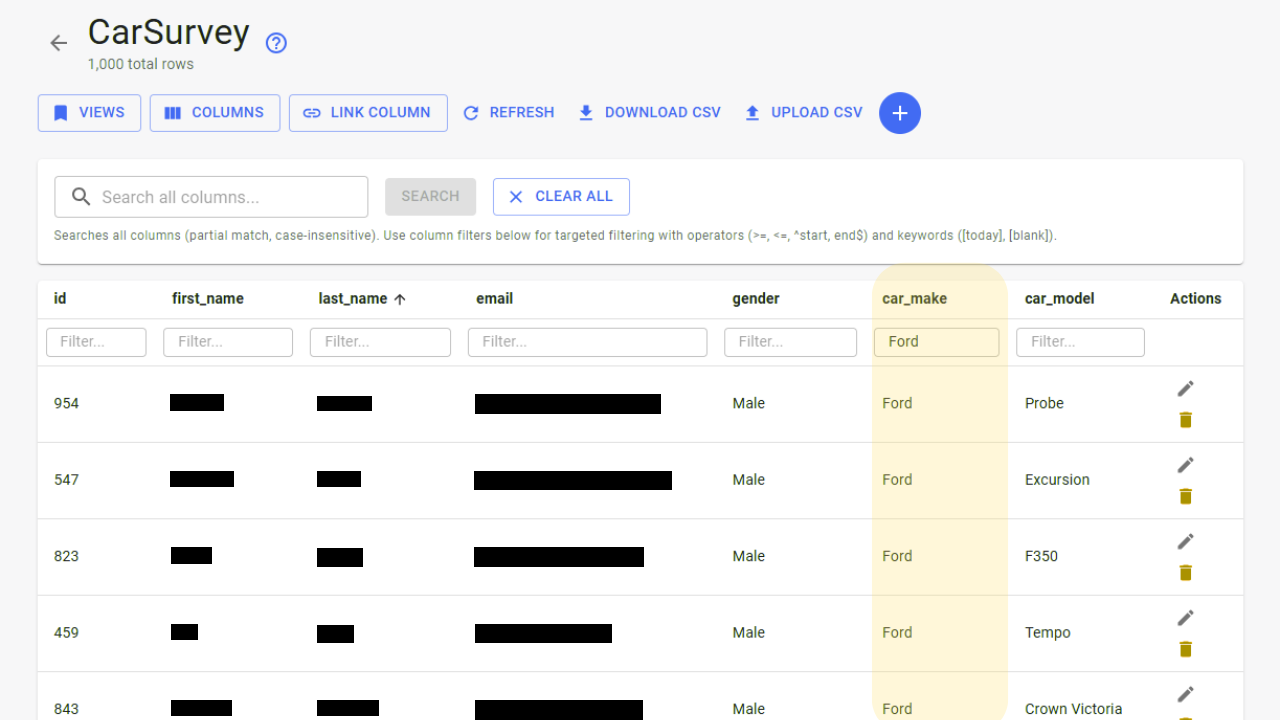Select the Tempo car model cell
The width and height of the screenshot is (1280, 720).
(1048, 633)
